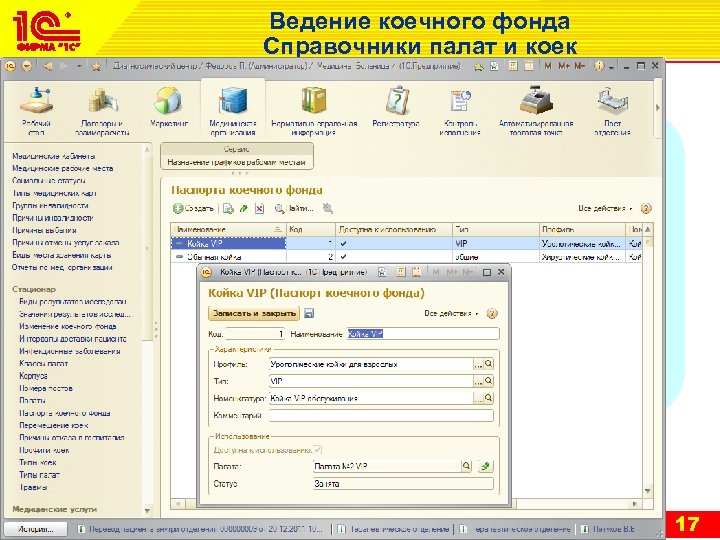Click the right arrow of the list horizontal scrollbar
The height and width of the screenshot is (540, 720).
pyautogui.click(x=635, y=504)
